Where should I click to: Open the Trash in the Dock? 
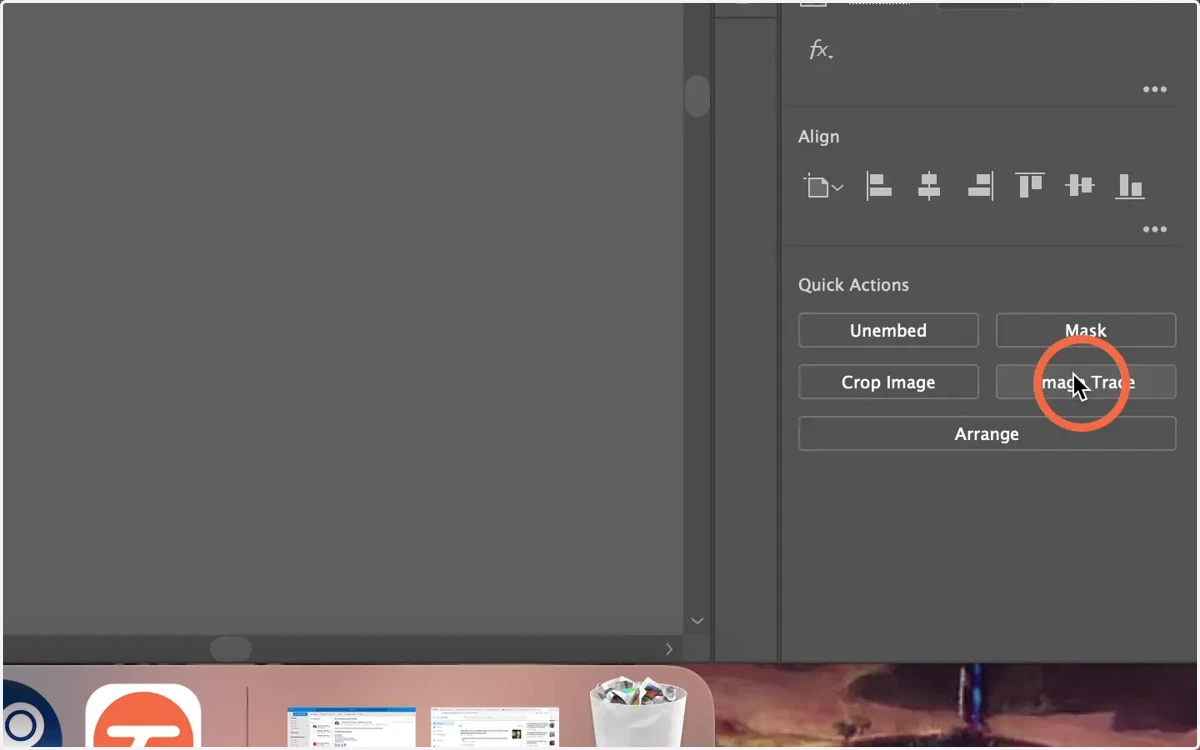[x=636, y=712]
